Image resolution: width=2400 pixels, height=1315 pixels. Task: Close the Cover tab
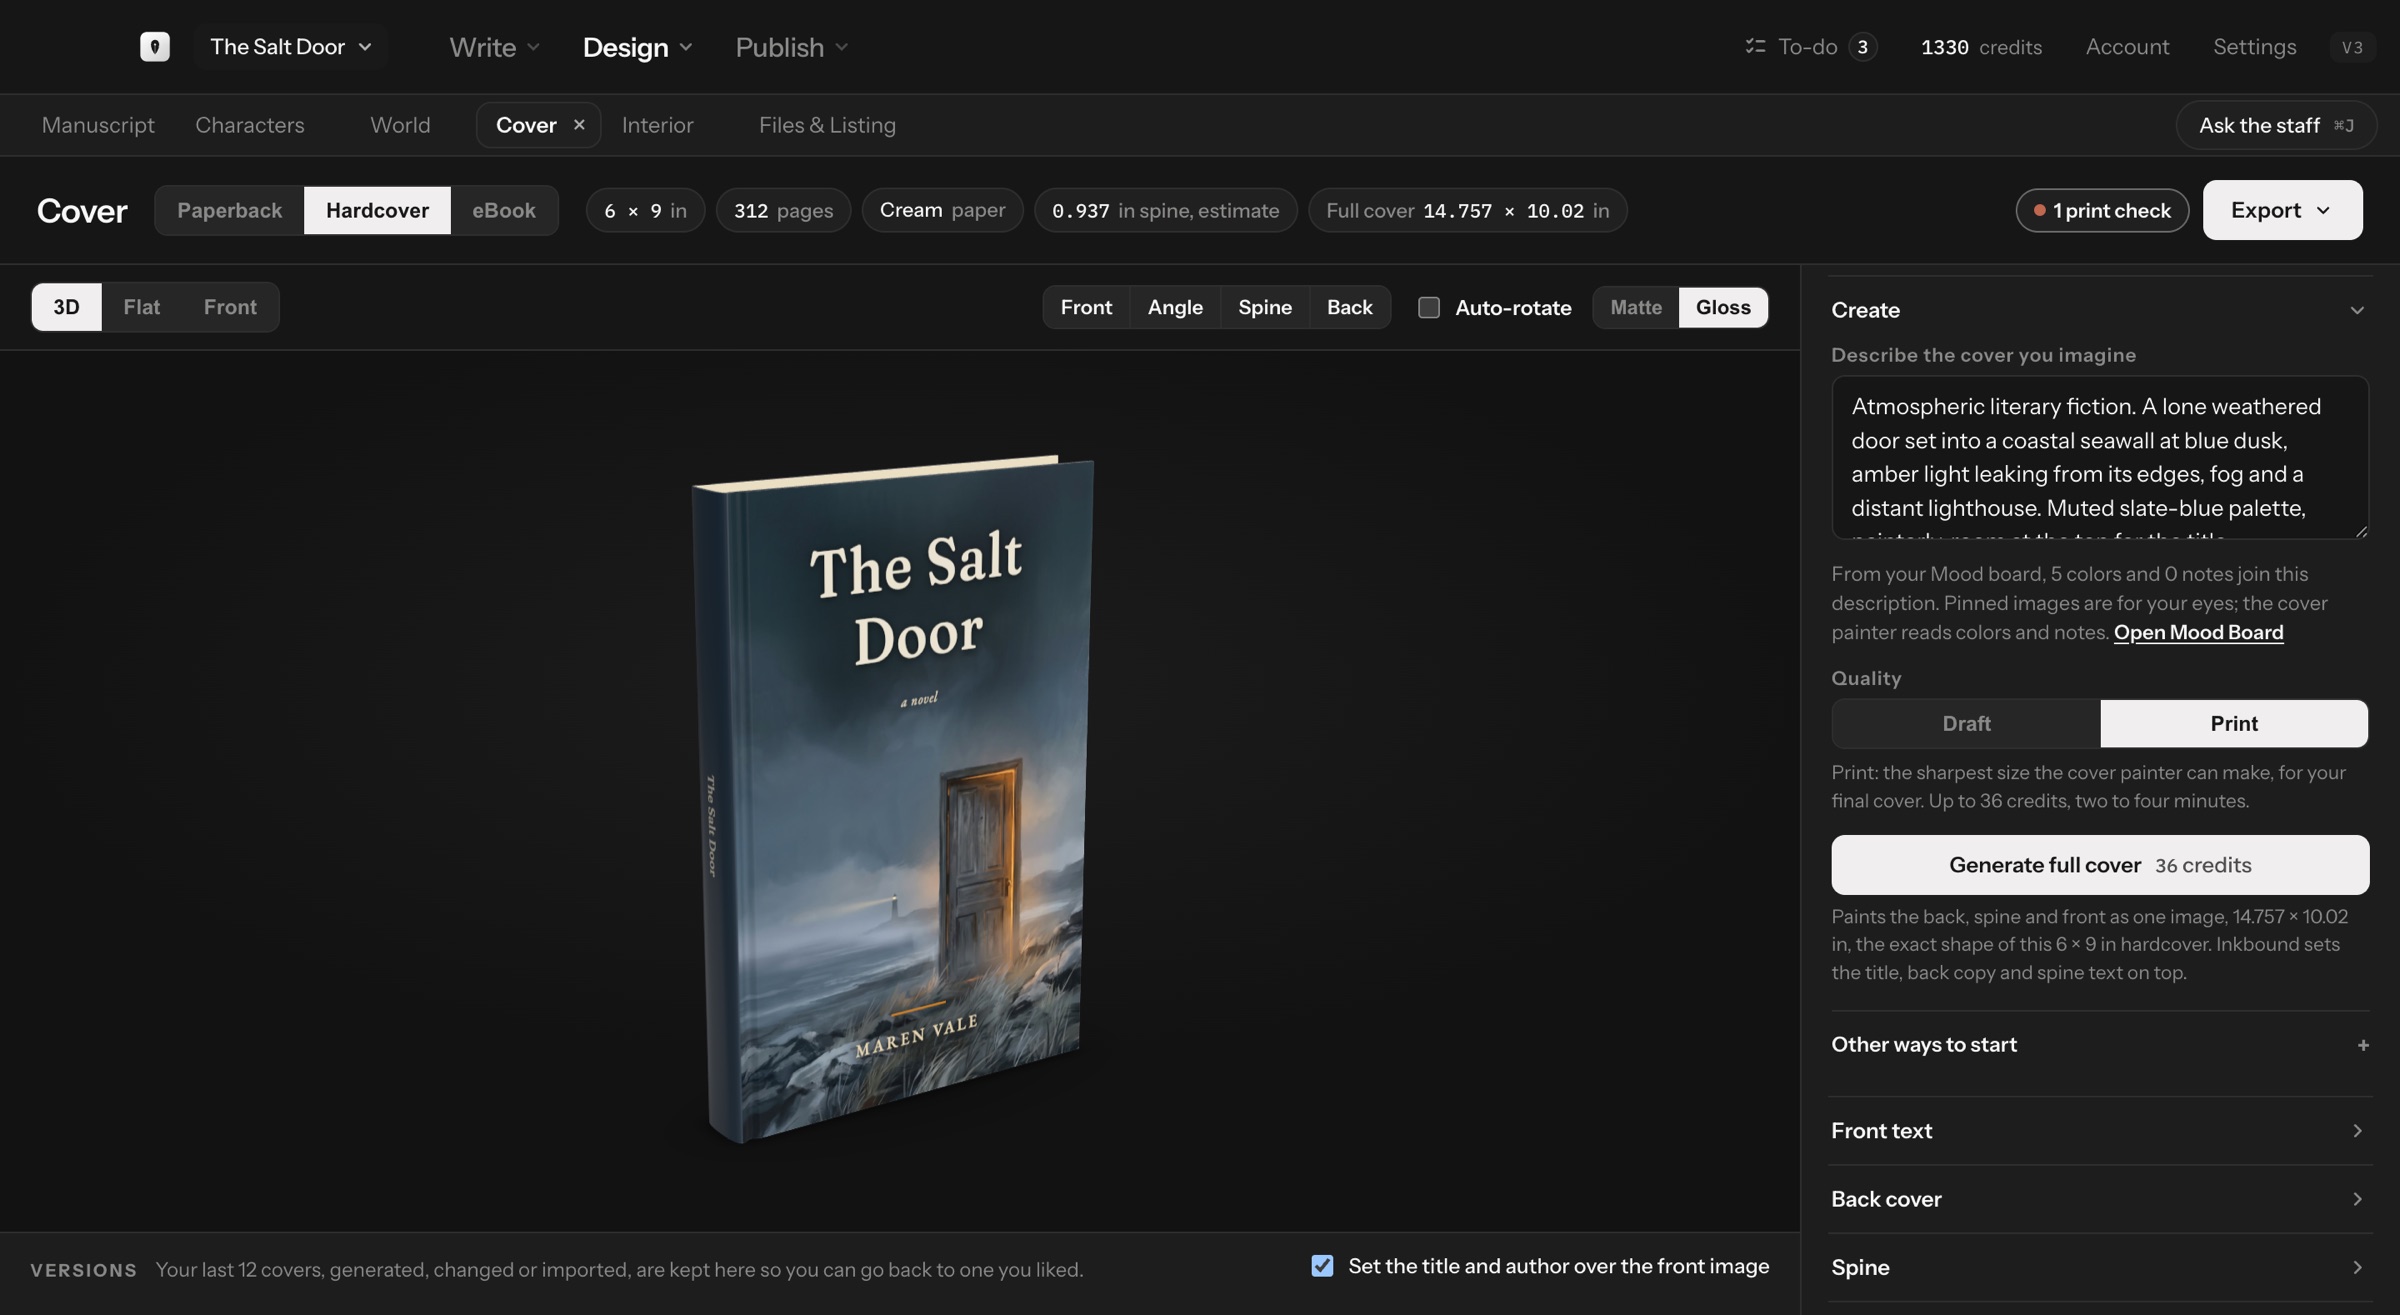click(x=579, y=125)
